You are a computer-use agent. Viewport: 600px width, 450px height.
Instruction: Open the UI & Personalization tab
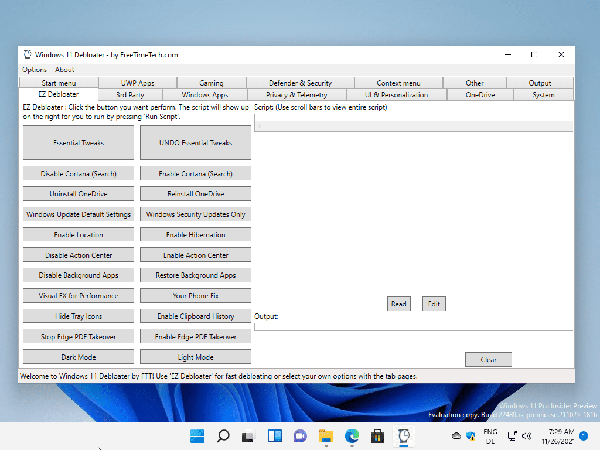396,95
